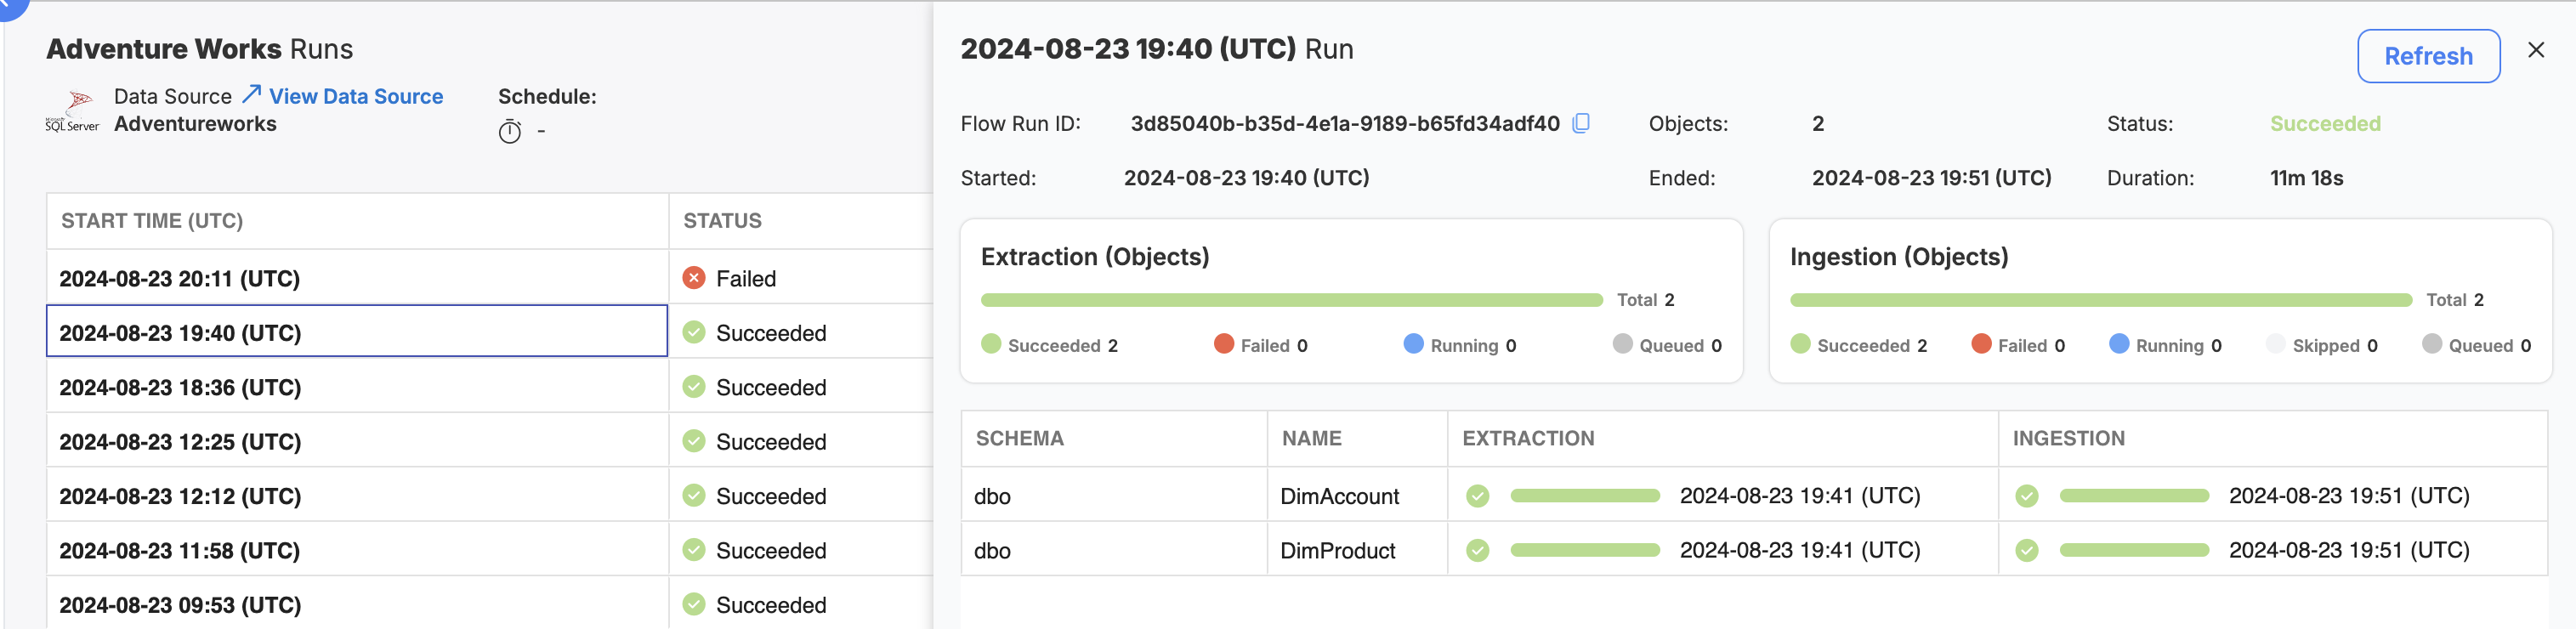Close the run details panel
The height and width of the screenshot is (629, 2576).
pyautogui.click(x=2536, y=50)
